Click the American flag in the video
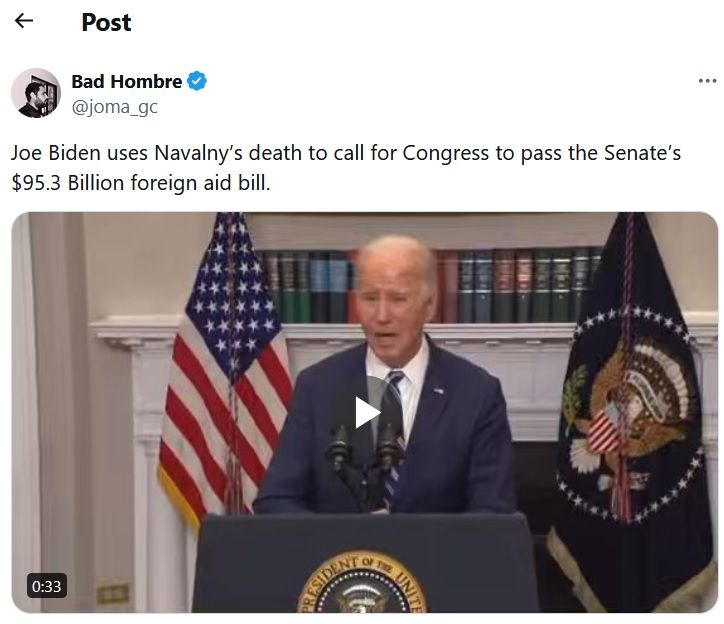Screen dimensions: 724x624 [225, 365]
